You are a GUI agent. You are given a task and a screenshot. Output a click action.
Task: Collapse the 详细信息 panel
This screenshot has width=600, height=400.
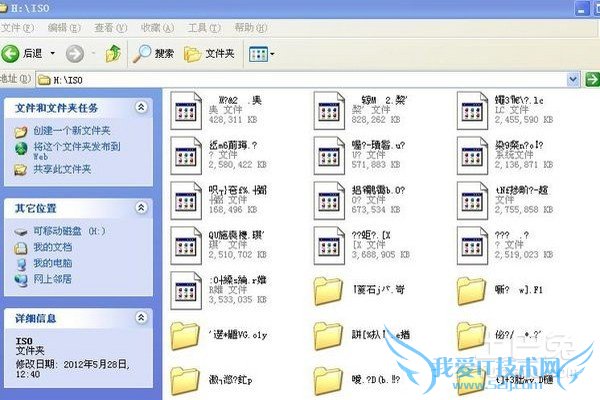coord(141,318)
